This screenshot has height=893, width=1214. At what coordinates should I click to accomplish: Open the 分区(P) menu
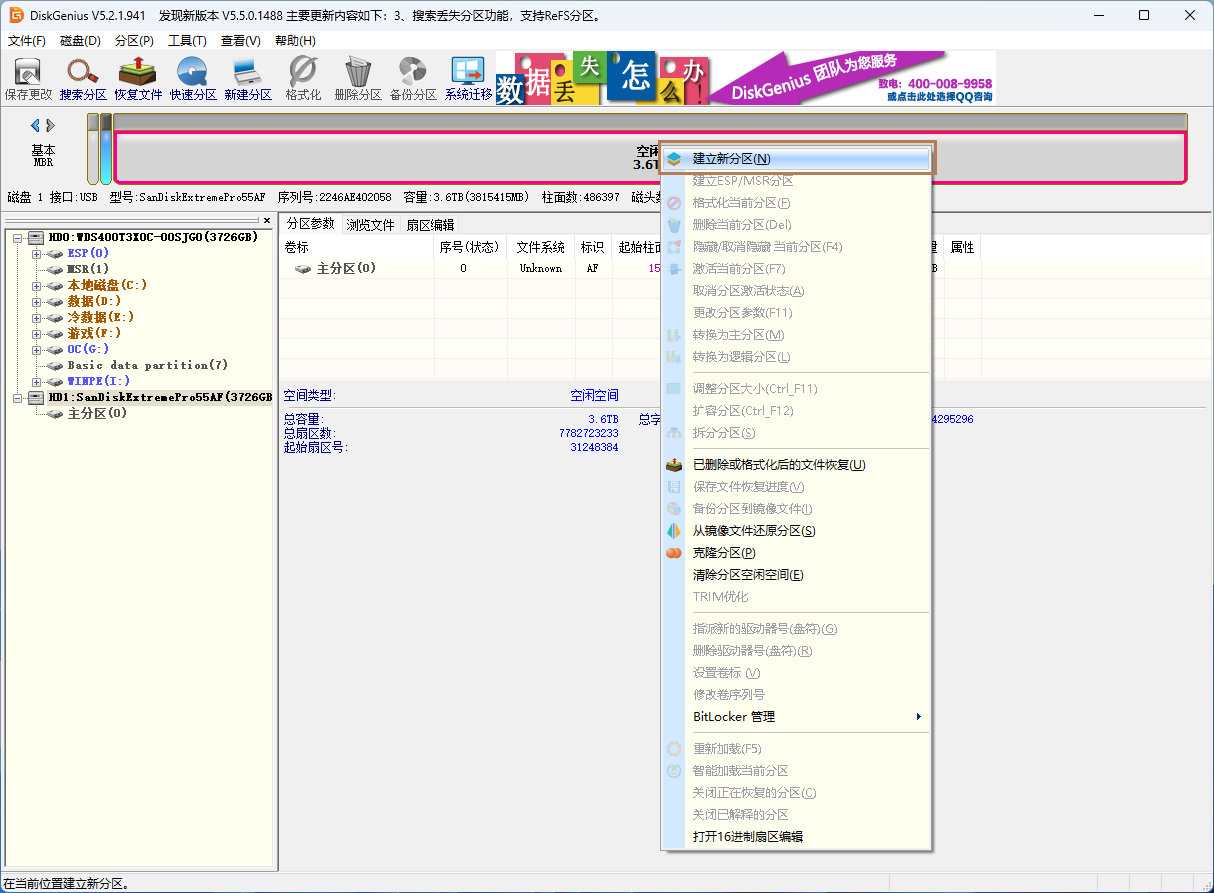point(134,40)
